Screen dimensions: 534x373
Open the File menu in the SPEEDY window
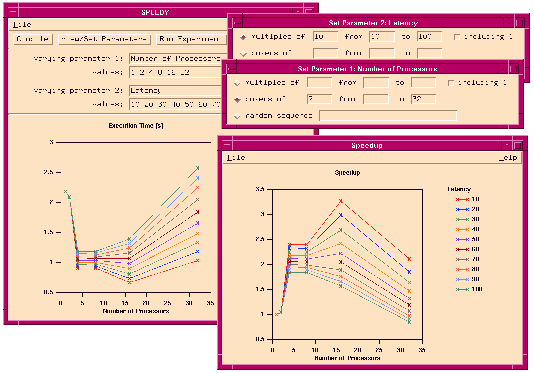[22, 25]
